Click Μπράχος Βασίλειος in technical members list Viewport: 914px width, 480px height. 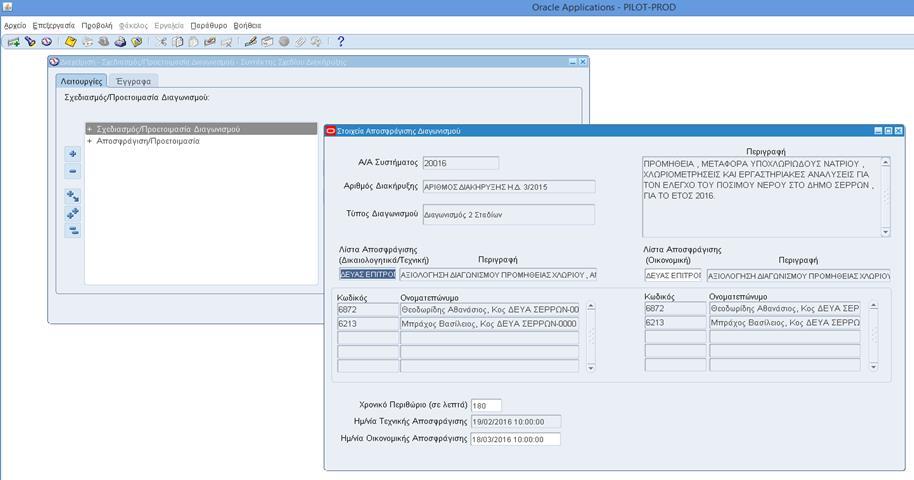[490, 324]
